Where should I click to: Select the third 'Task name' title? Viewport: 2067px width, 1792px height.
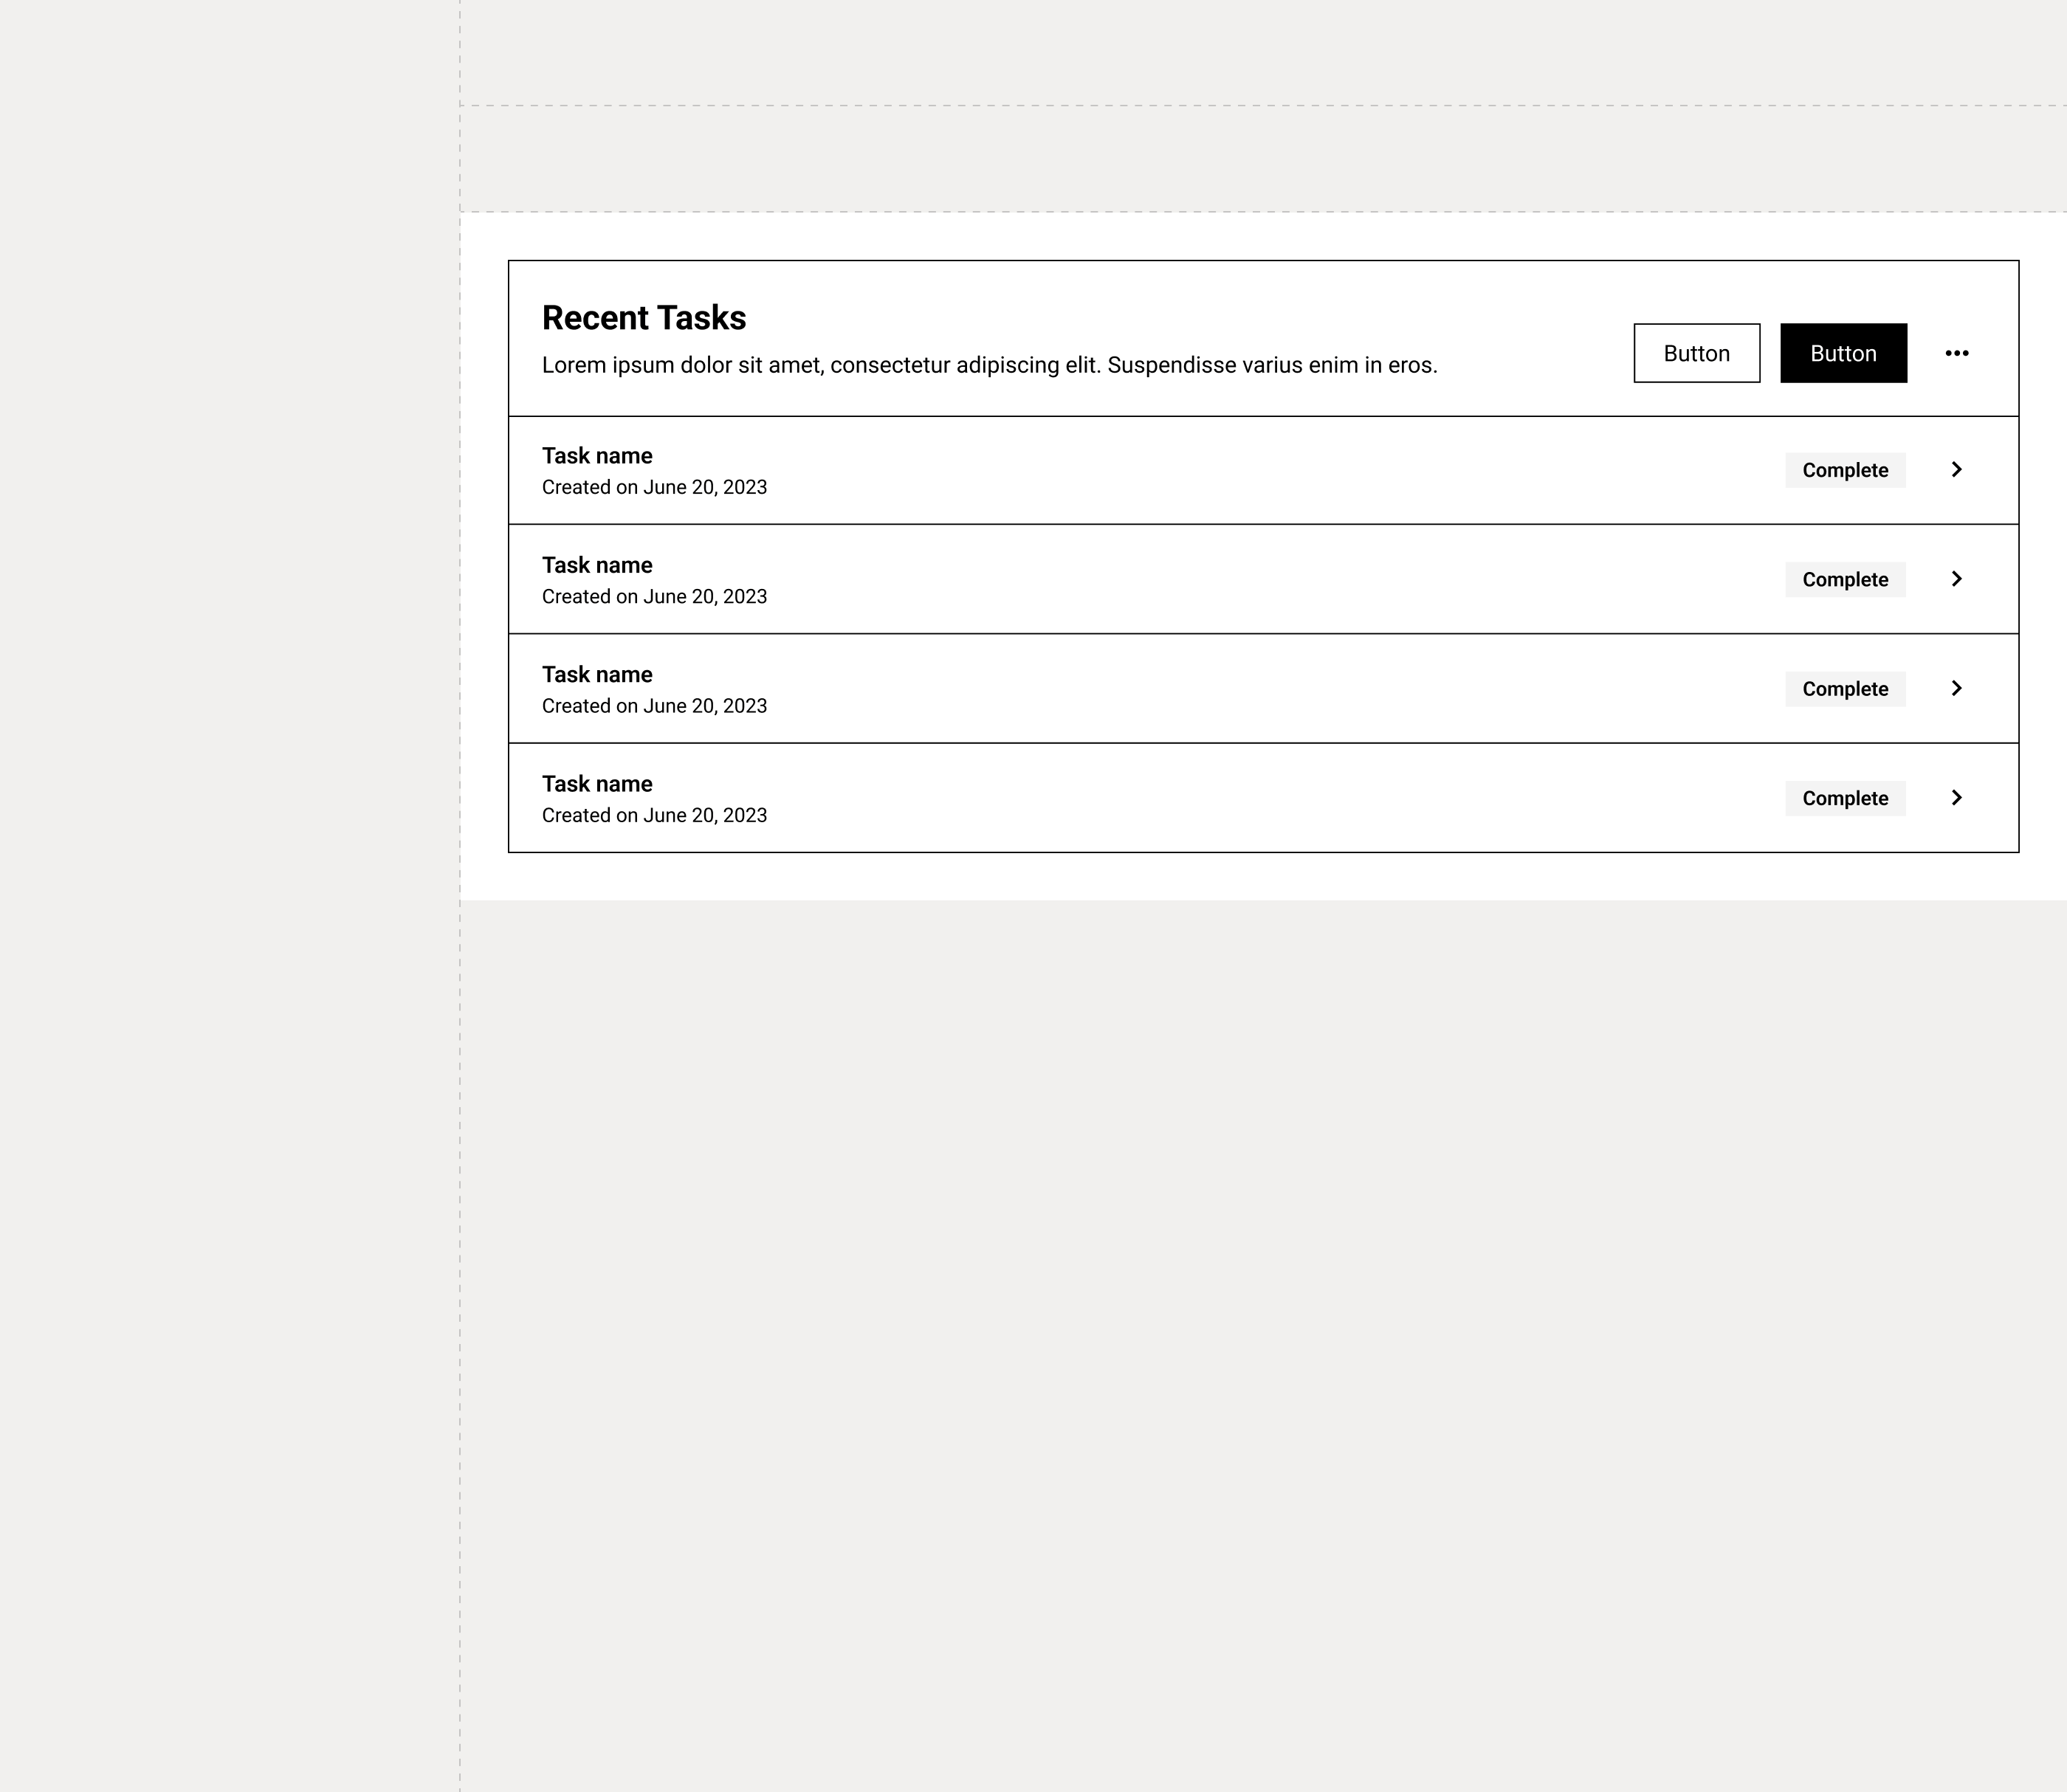pyautogui.click(x=597, y=675)
